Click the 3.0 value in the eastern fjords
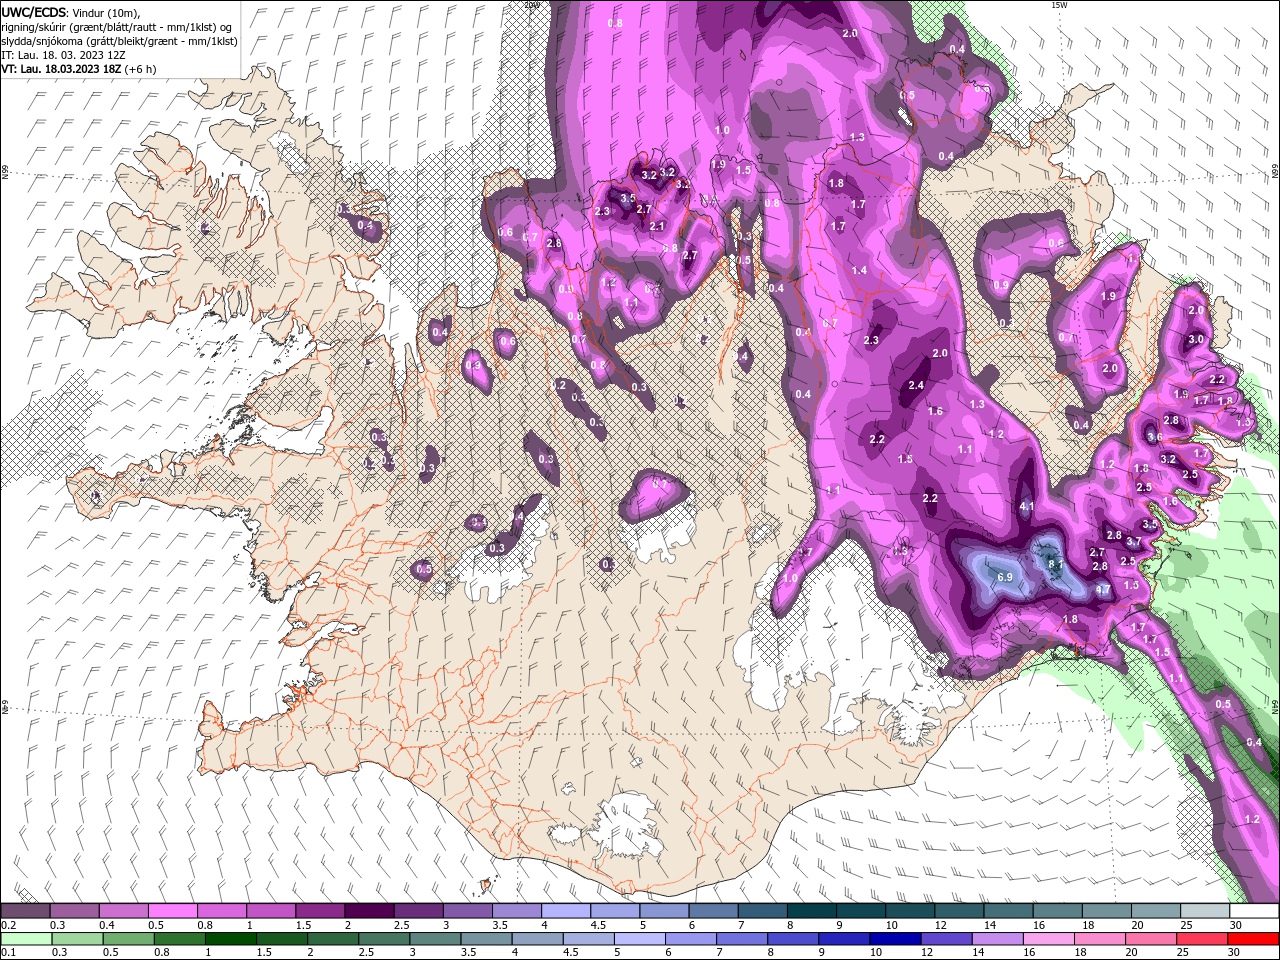Image resolution: width=1280 pixels, height=960 pixels. [x=1195, y=340]
